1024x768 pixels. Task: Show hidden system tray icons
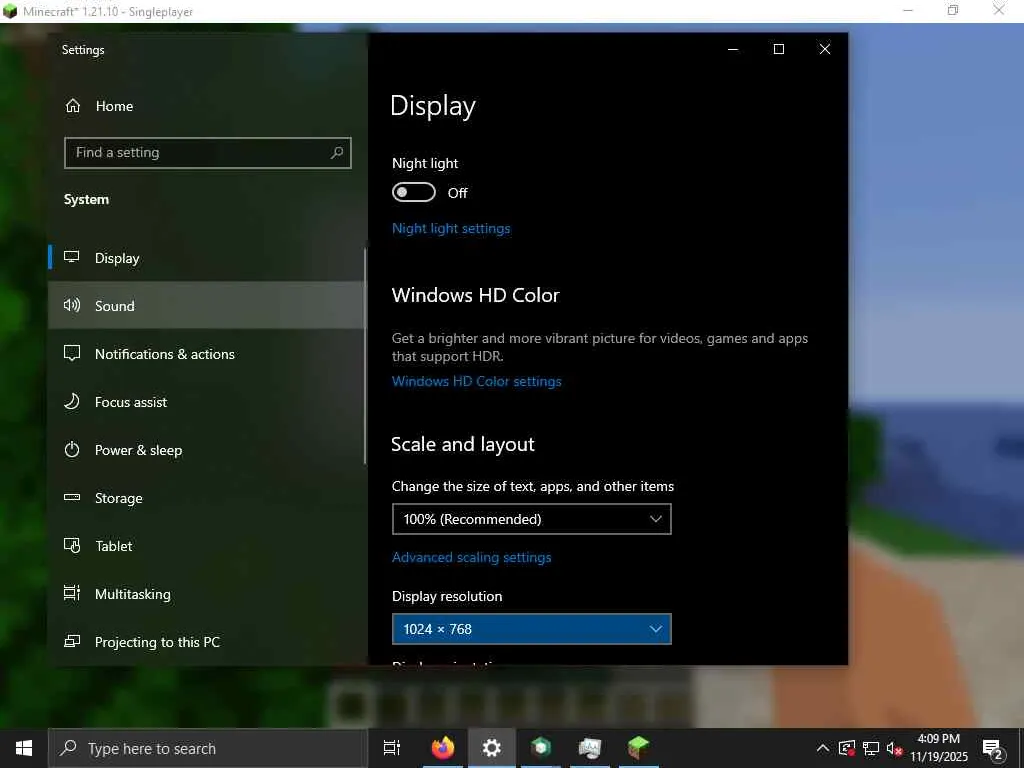[823, 748]
